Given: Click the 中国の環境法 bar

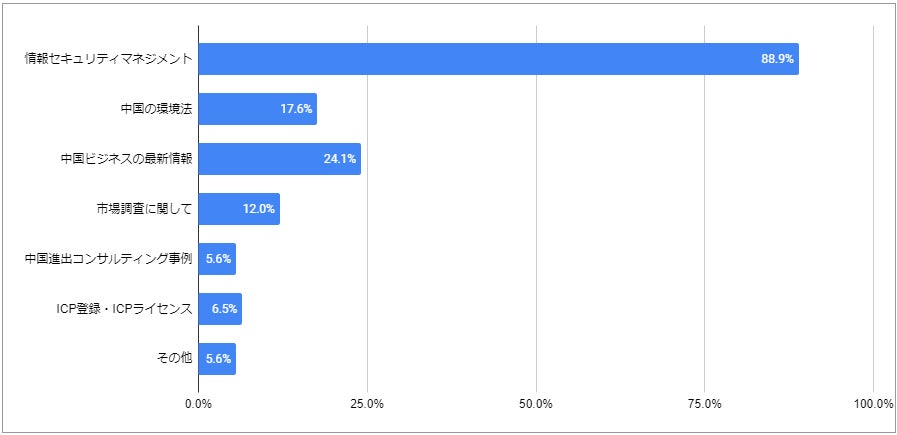Looking at the screenshot, I should pyautogui.click(x=257, y=109).
